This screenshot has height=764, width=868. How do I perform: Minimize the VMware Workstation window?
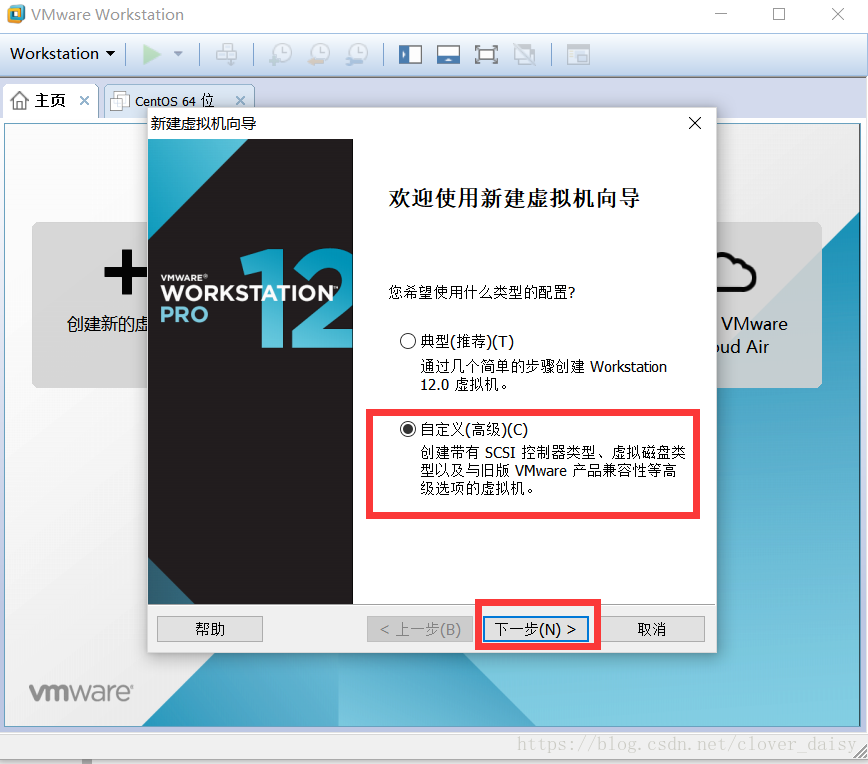[x=721, y=14]
